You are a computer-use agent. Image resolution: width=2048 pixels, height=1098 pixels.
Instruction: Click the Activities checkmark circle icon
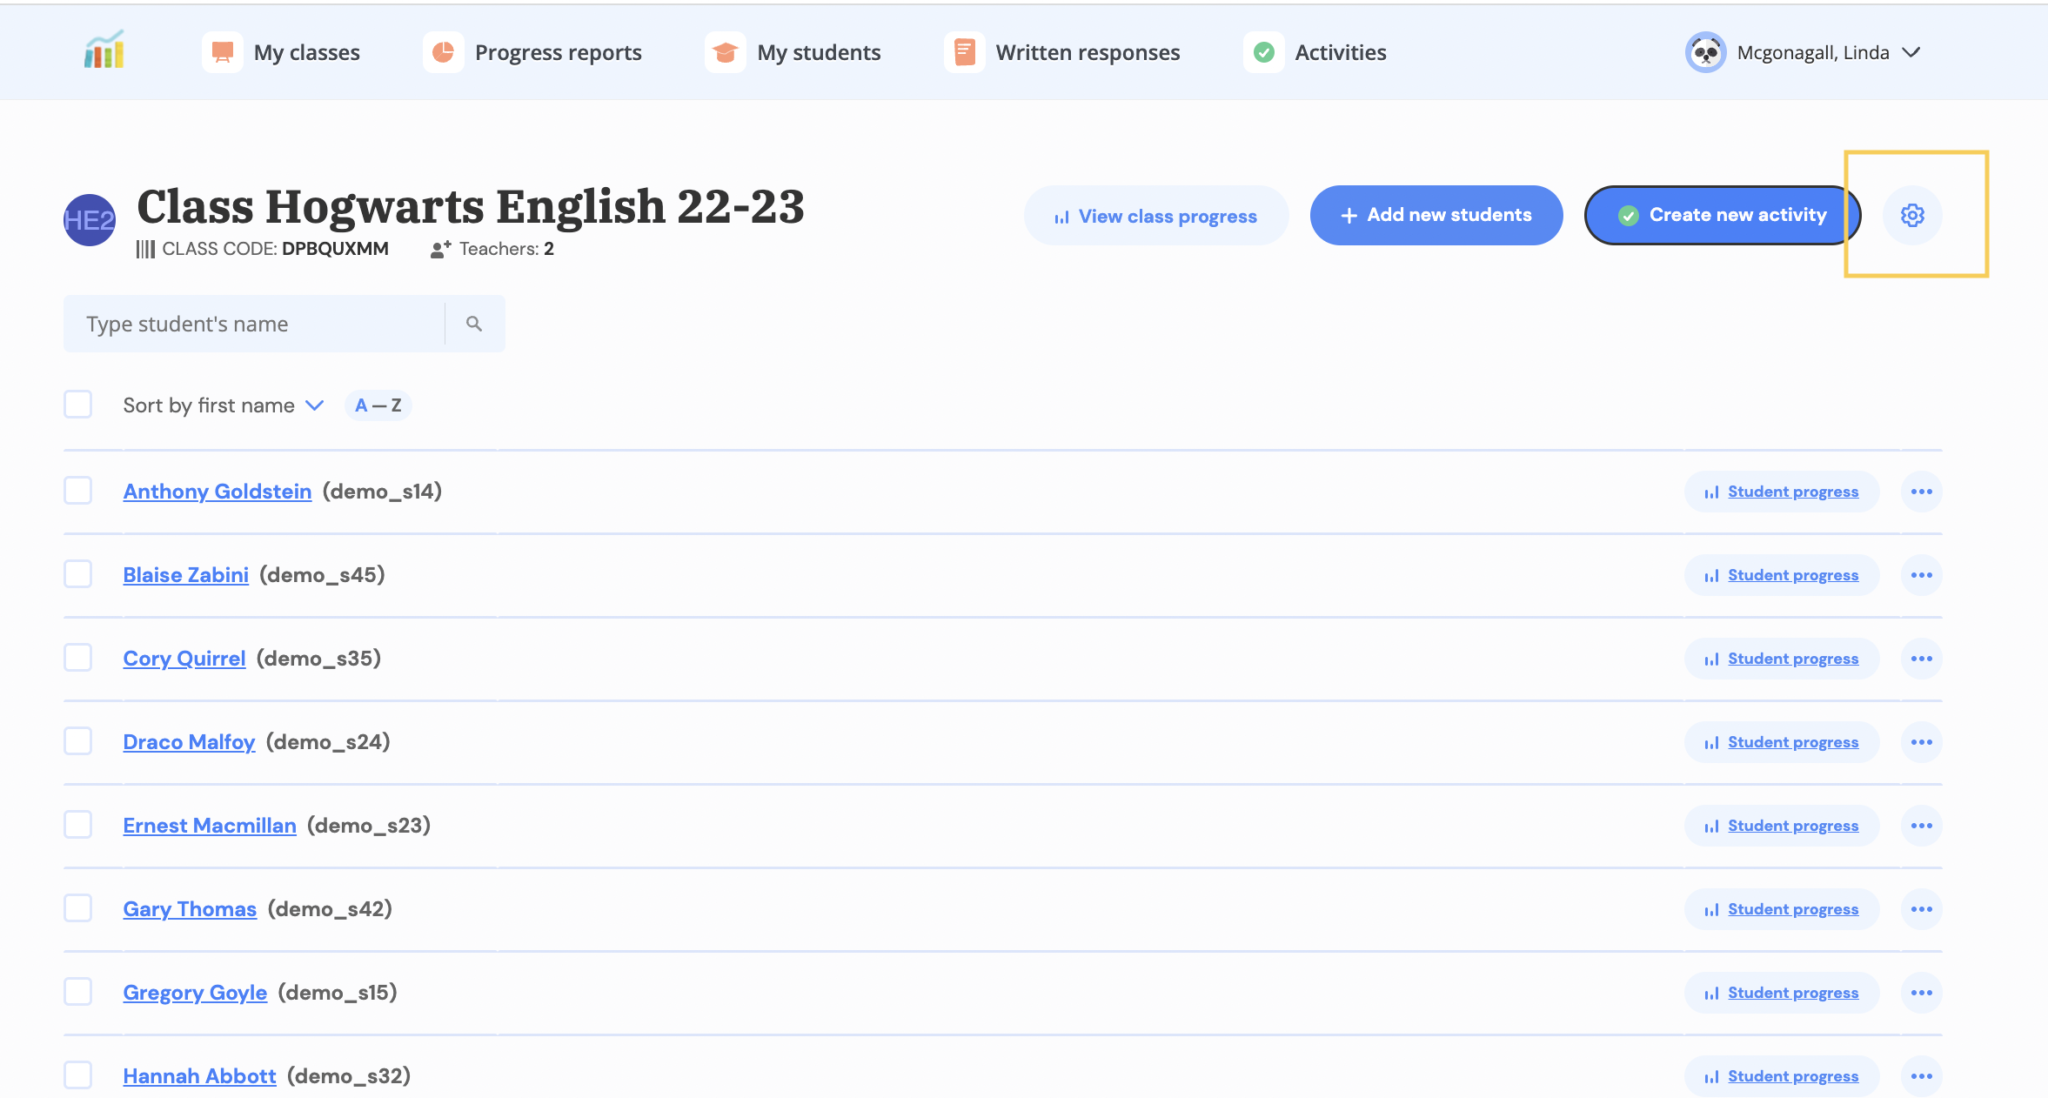tap(1262, 51)
